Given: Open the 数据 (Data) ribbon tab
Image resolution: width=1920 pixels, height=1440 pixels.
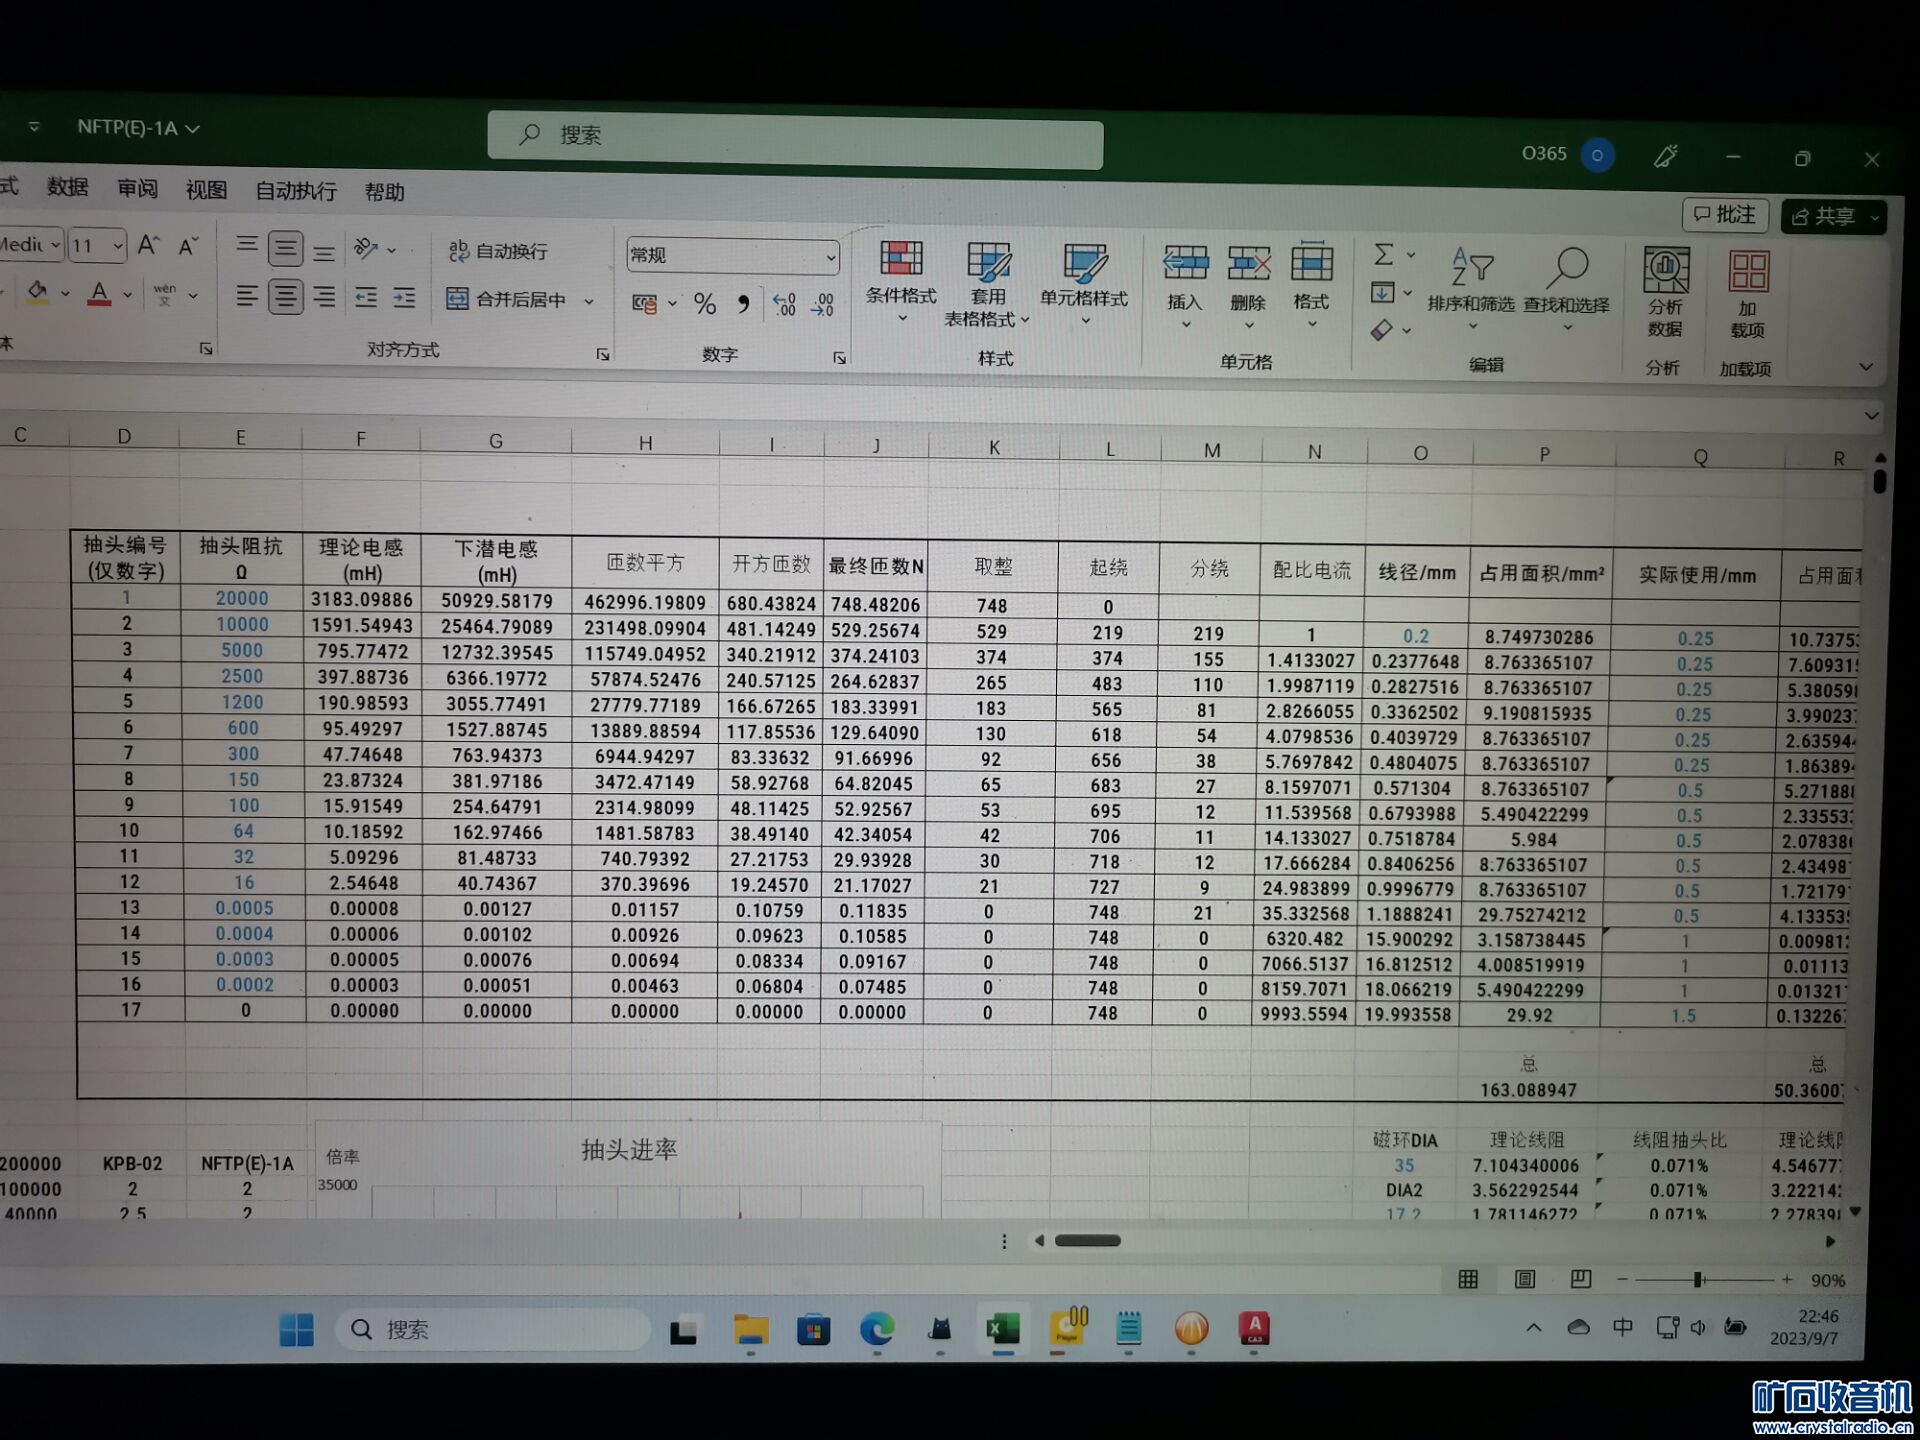Looking at the screenshot, I should pos(67,187).
